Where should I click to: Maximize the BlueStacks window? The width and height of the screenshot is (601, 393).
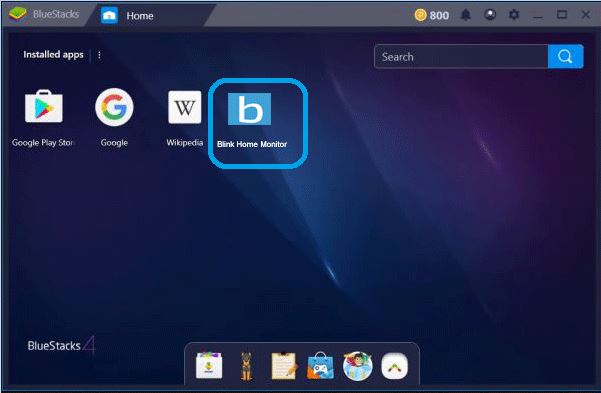click(x=562, y=15)
